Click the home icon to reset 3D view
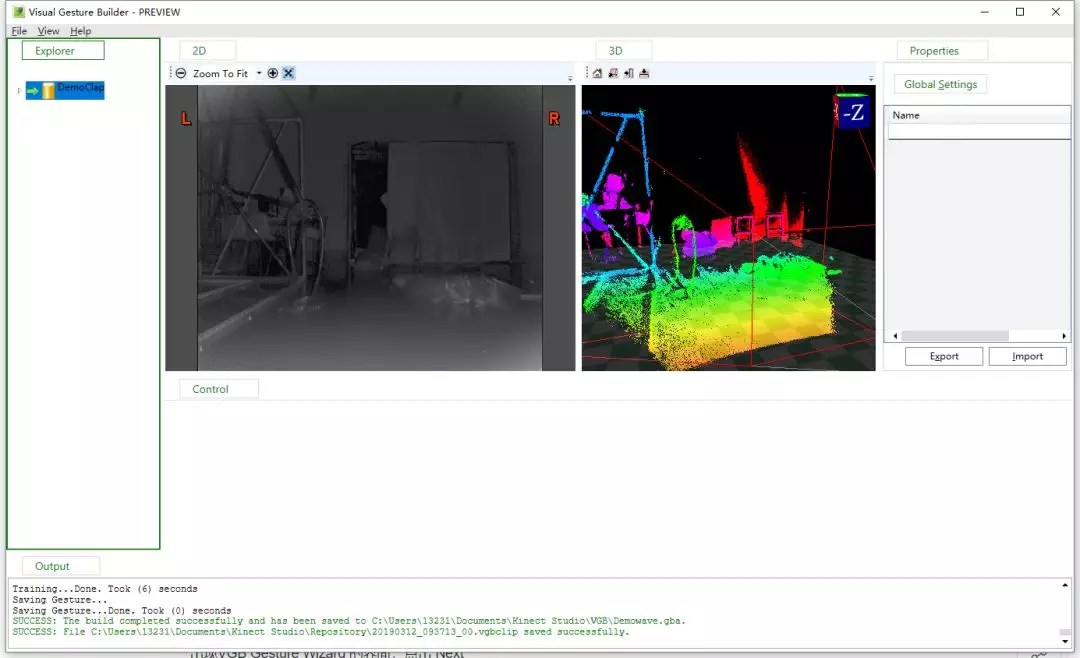Screen dimensions: 1080x658 tap(596, 73)
